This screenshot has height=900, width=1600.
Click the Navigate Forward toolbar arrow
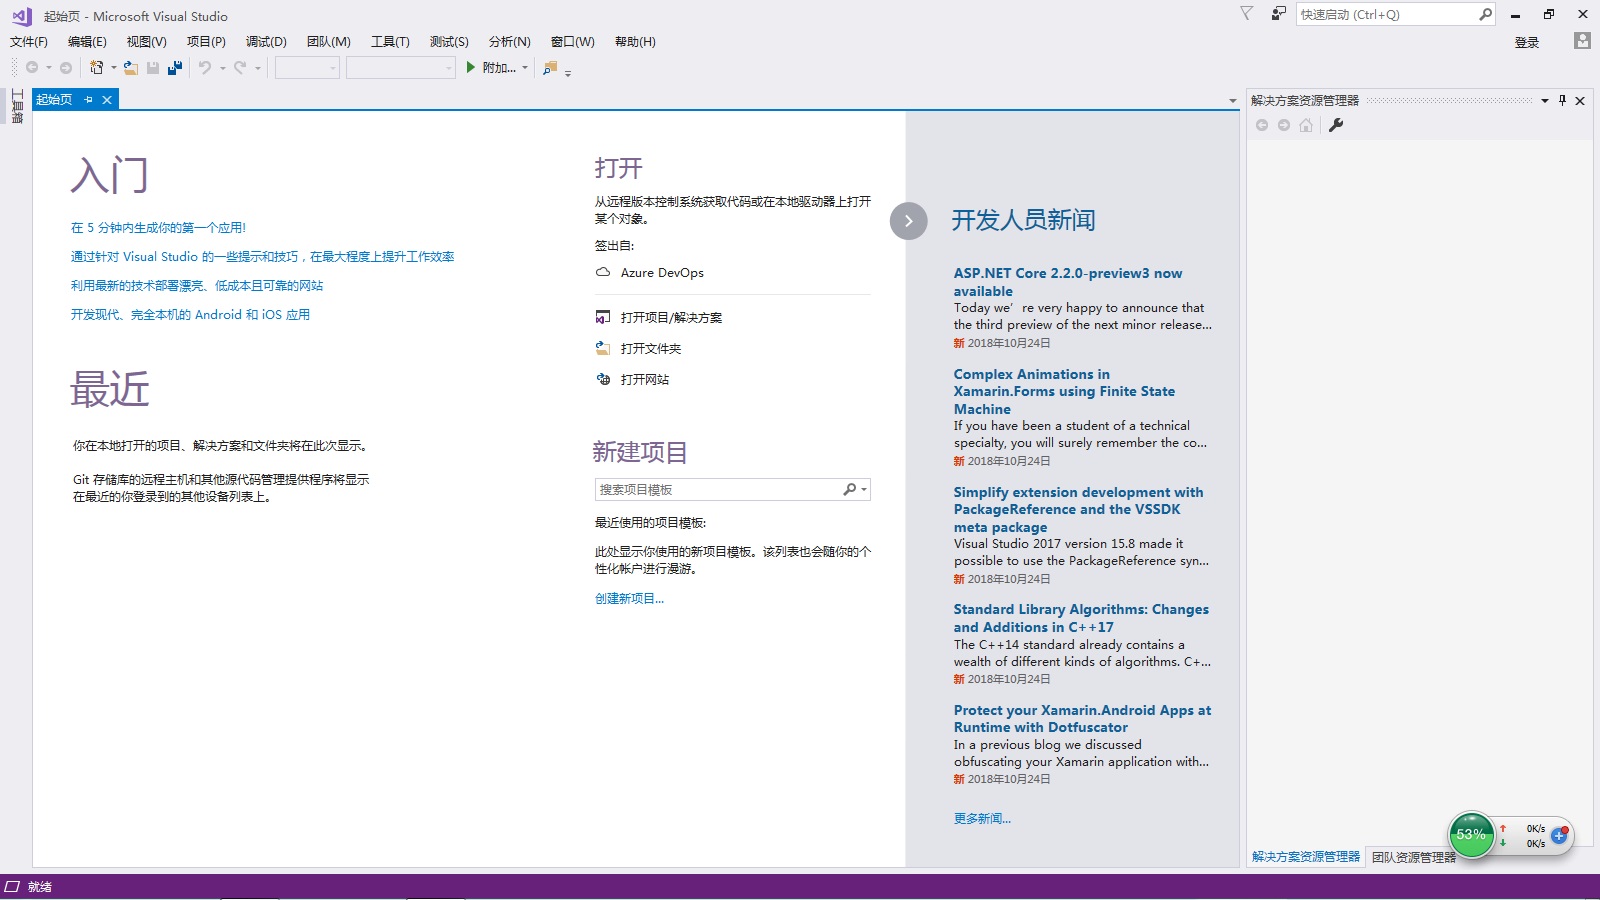pyautogui.click(x=66, y=68)
